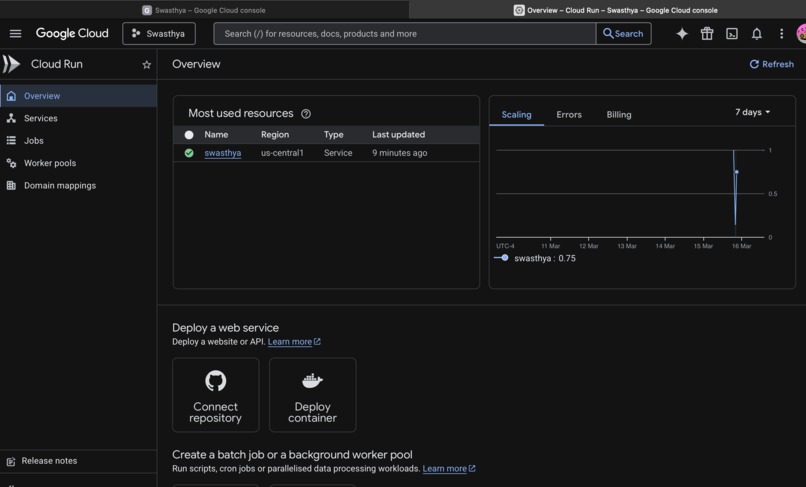Open the free trial gift icon
Image resolution: width=806 pixels, height=487 pixels.
coord(707,33)
